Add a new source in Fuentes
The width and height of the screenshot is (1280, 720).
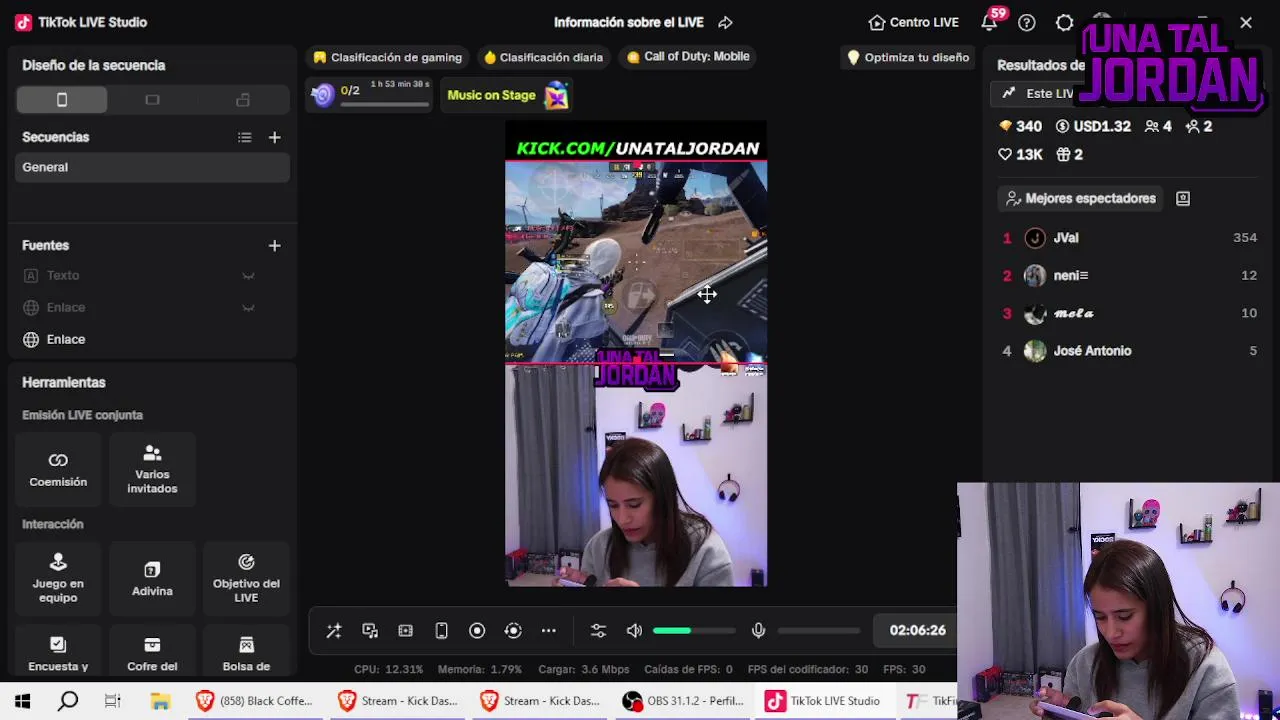274,245
